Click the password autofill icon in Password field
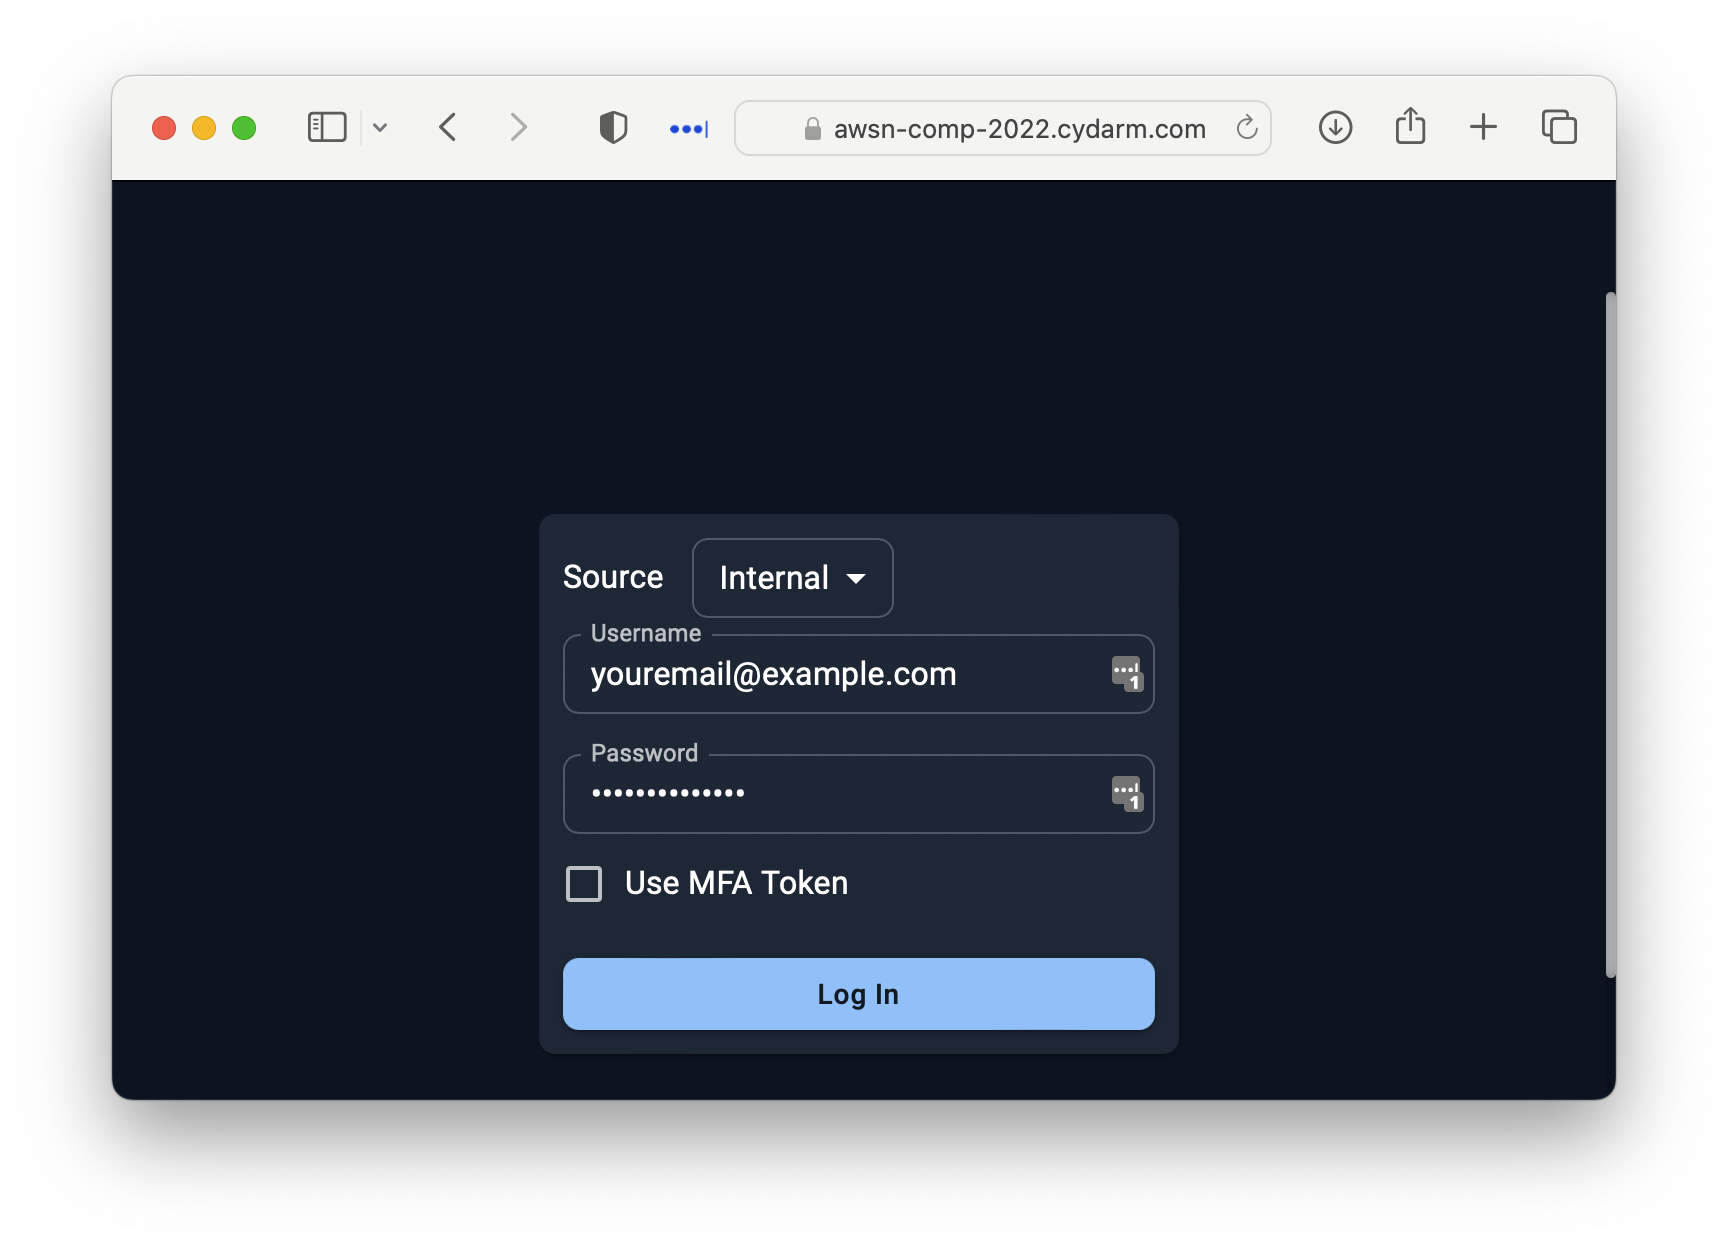 click(x=1127, y=794)
